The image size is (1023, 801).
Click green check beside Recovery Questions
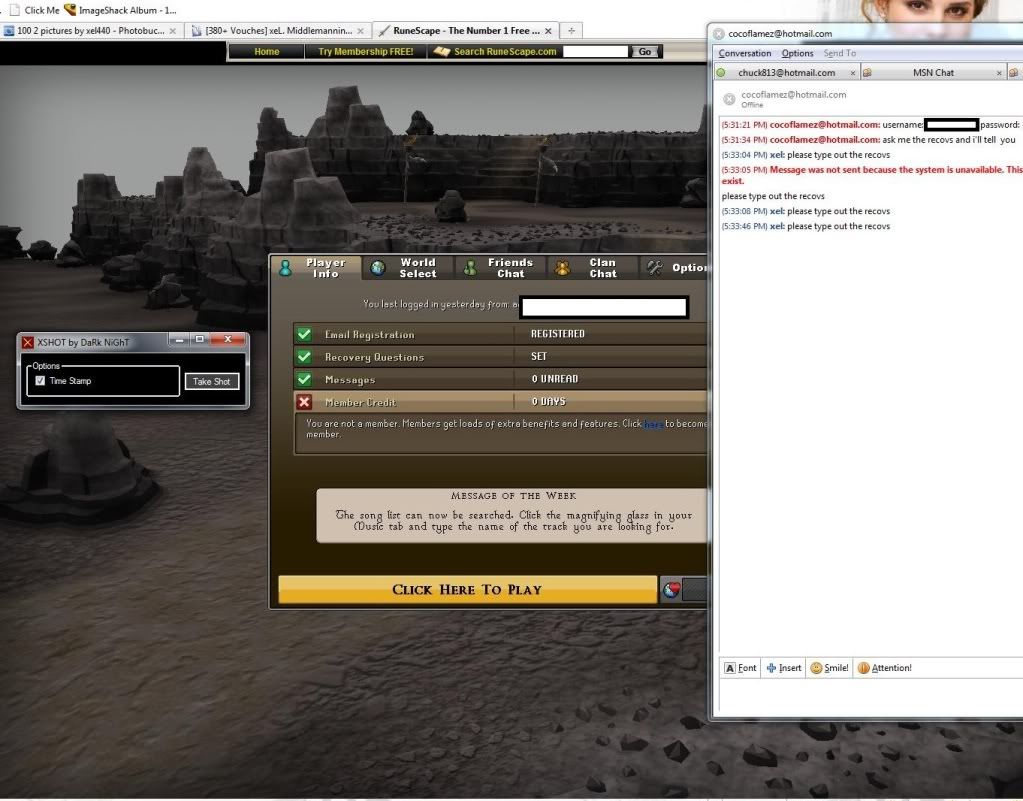coord(304,357)
